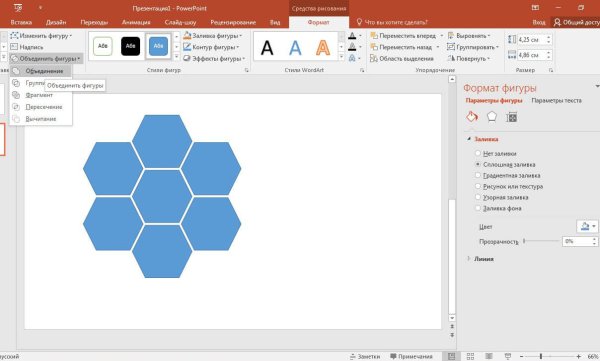Open the Выровнять dropdown
This screenshot has width=600, height=361.
(469, 36)
